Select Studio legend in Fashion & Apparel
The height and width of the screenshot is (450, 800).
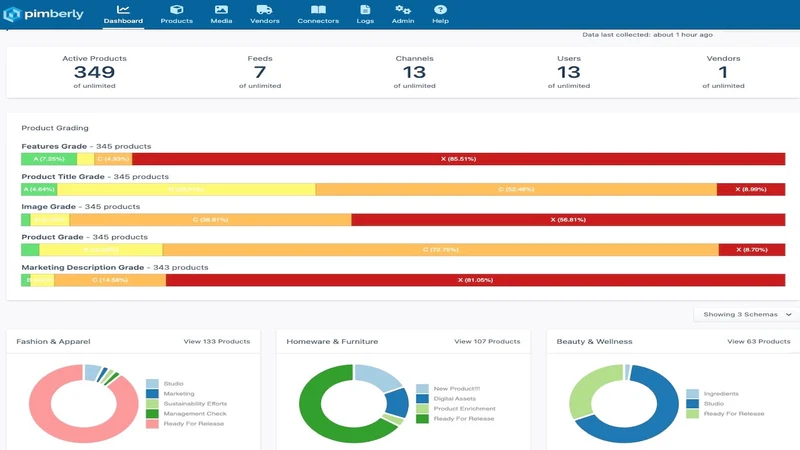coord(165,384)
